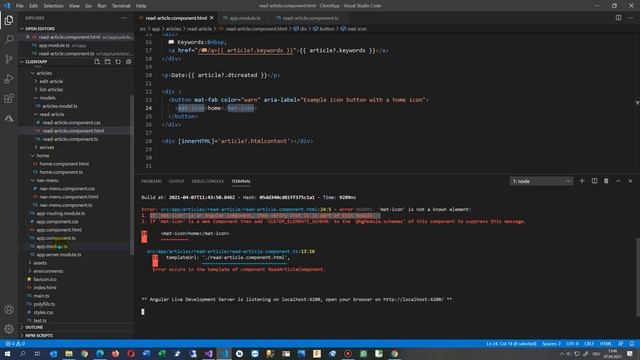This screenshot has width=640, height=360.
Task: Open the Selection menu
Action: coord(53,6)
